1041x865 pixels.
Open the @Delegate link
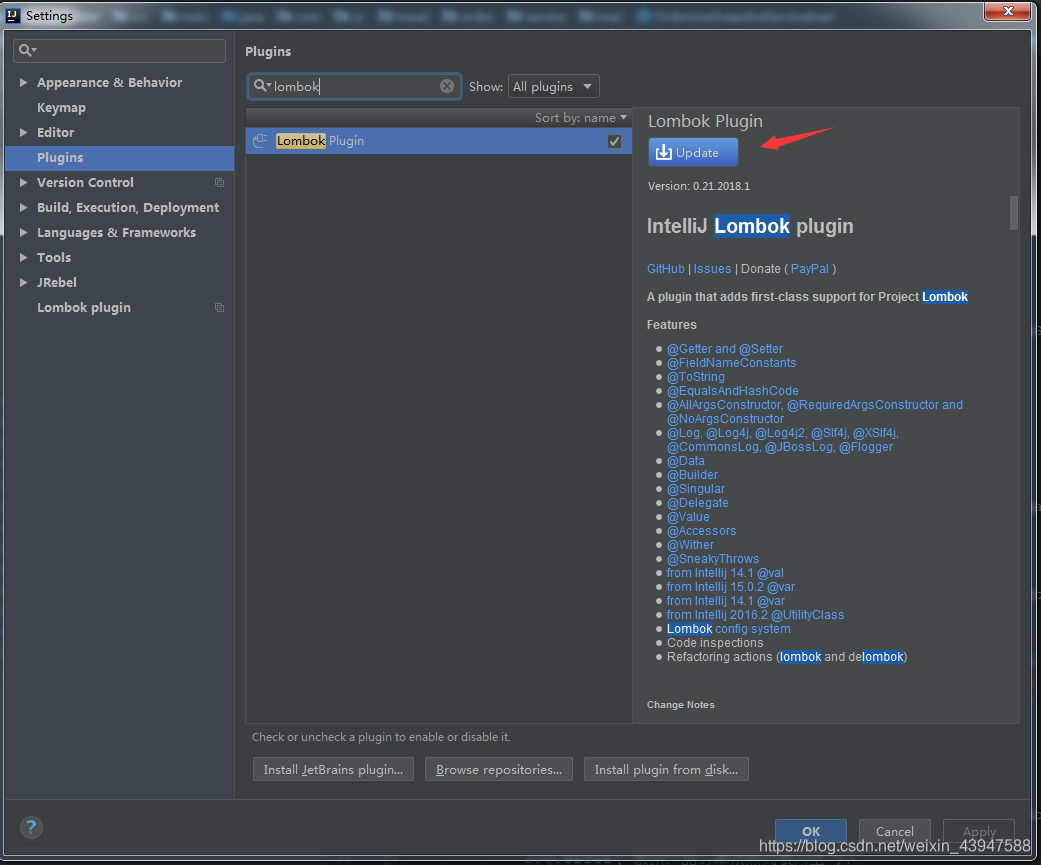pyautogui.click(x=697, y=503)
